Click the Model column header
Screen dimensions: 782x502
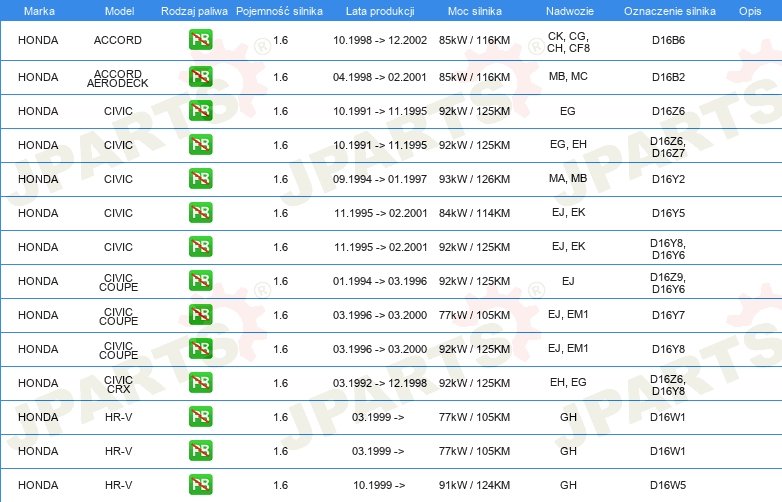tap(118, 11)
